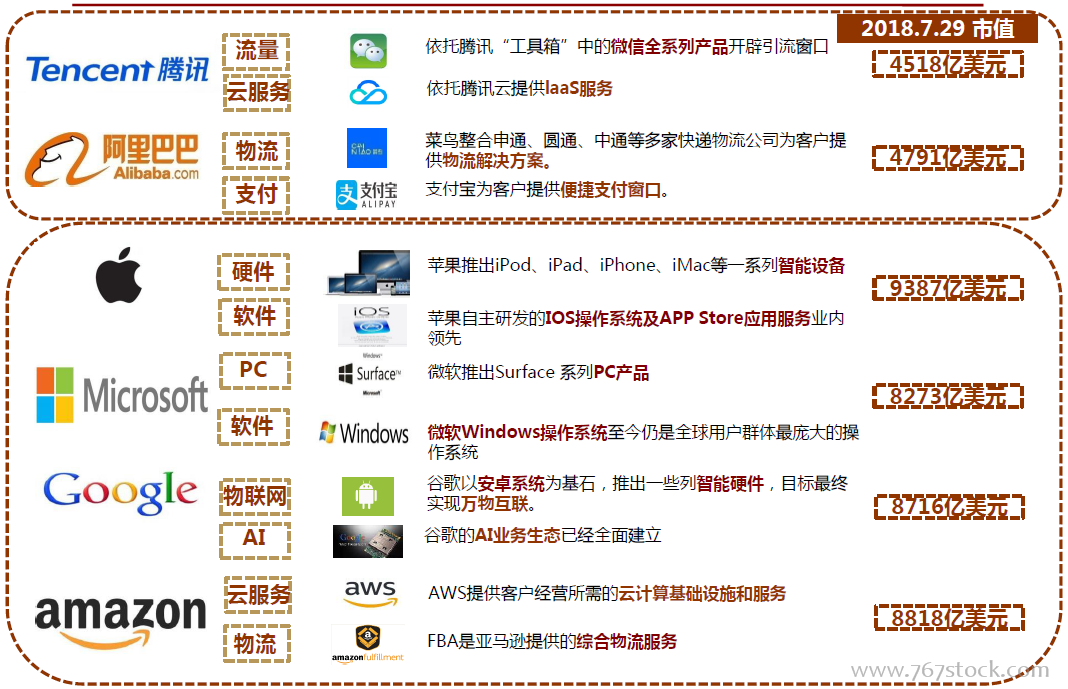1068x689 pixels.
Task: Click the 2018.7.29 市值 header tab
Action: 936,28
